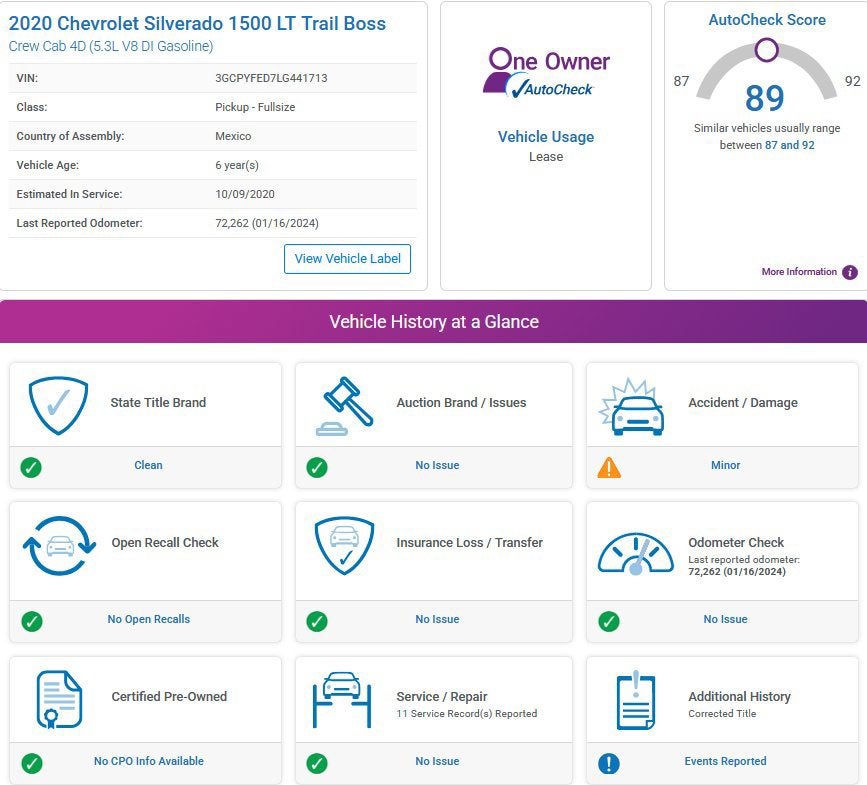Click the Service / Repair car lift icon
This screenshot has height=785, width=867.
342,699
